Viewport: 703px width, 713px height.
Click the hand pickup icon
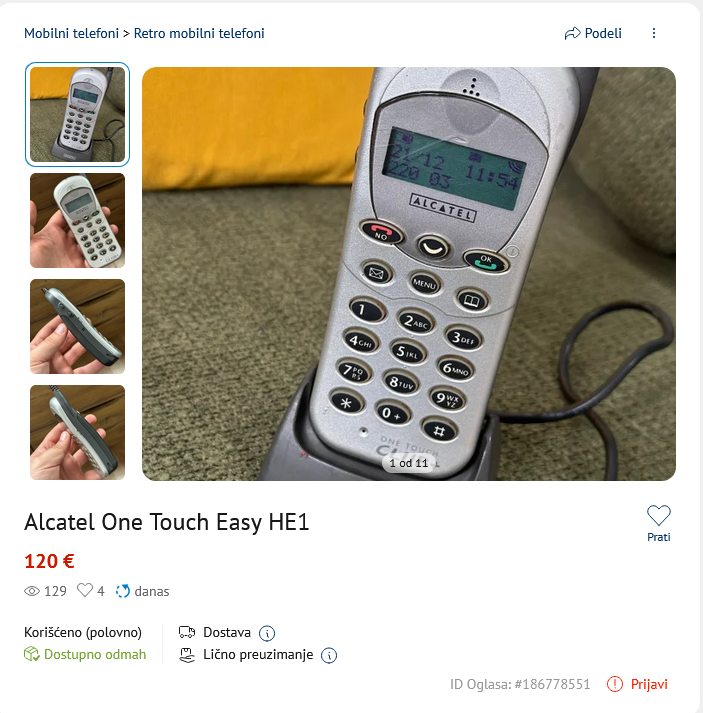[x=187, y=655]
